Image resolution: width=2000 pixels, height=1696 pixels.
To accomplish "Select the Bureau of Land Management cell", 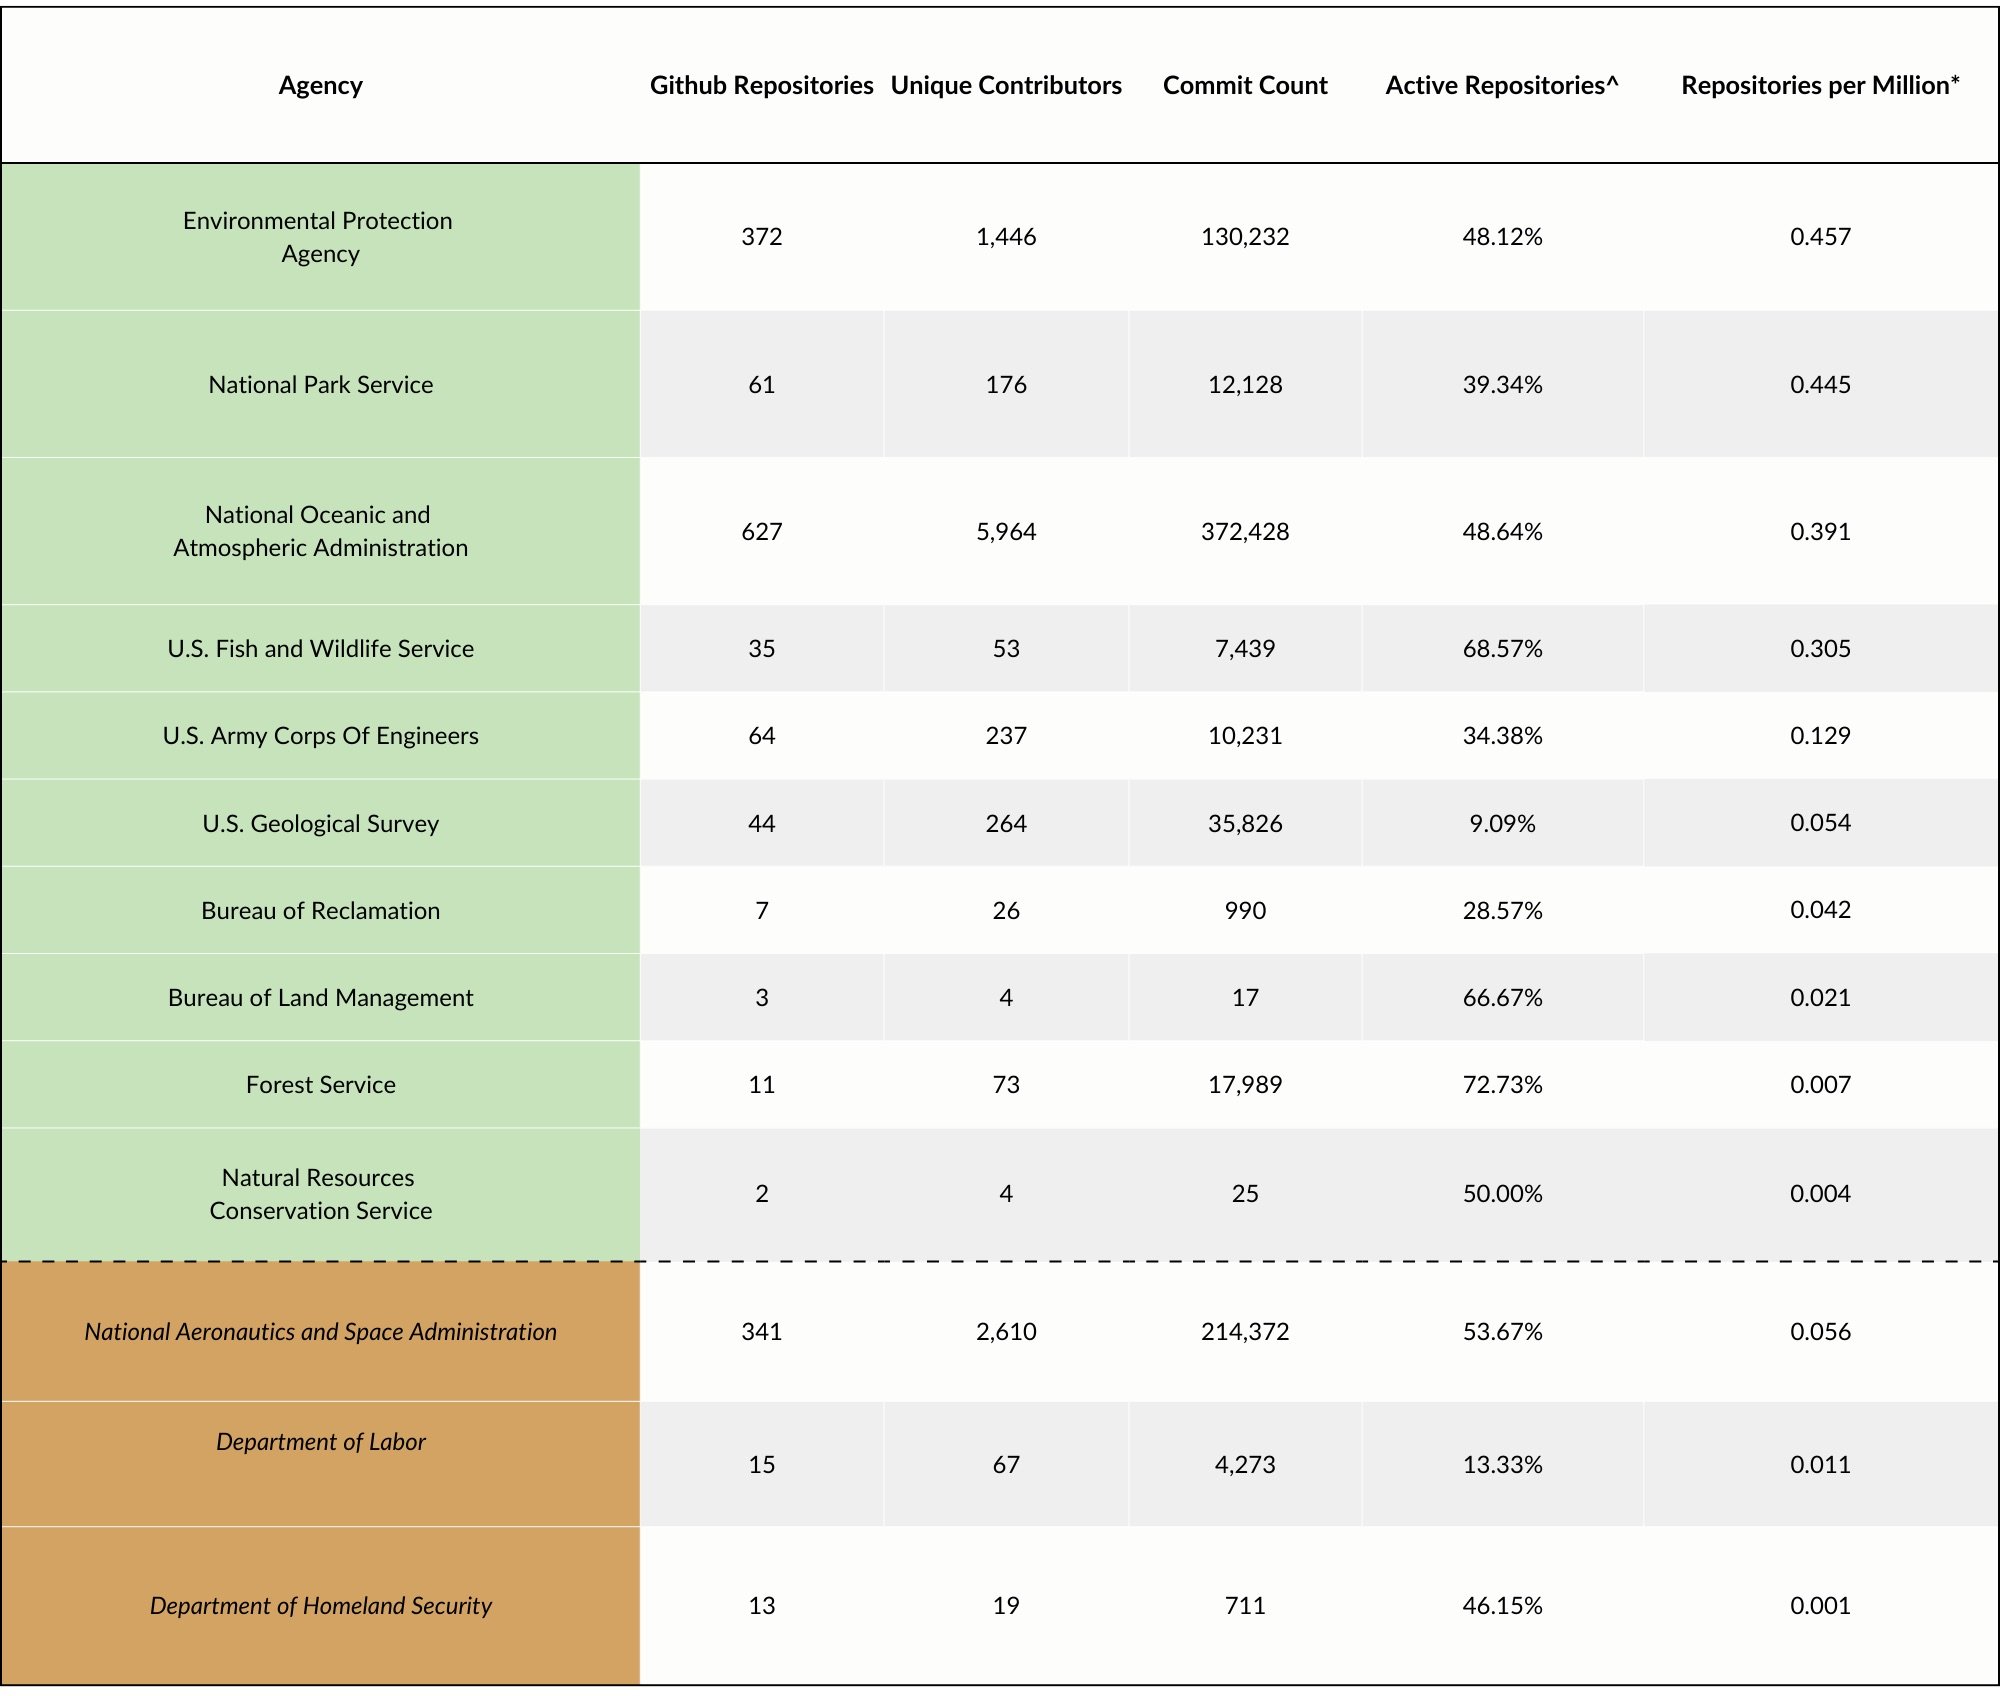I will 320,997.
